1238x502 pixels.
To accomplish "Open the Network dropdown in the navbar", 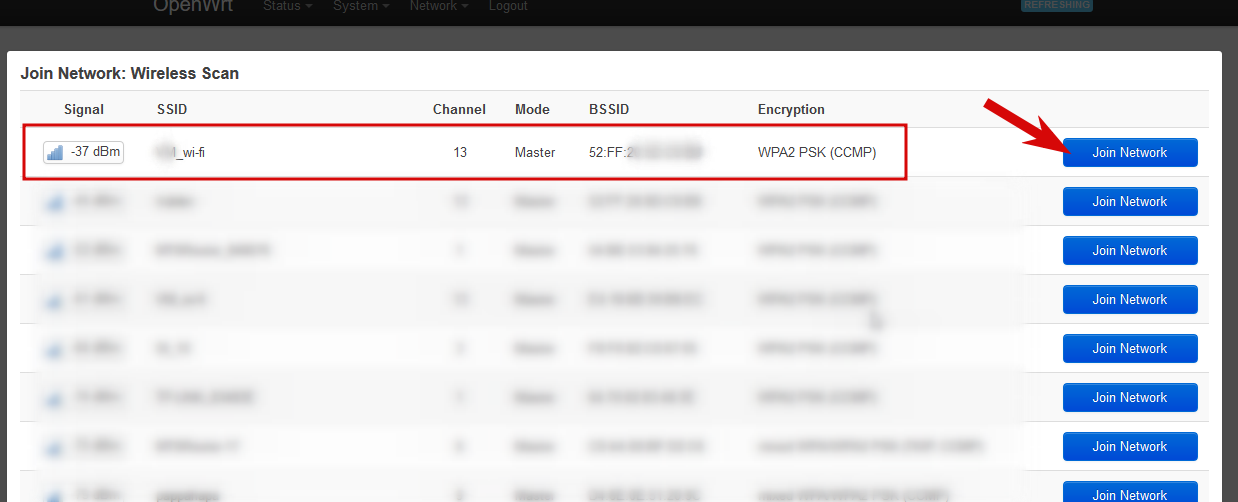I will [x=439, y=6].
